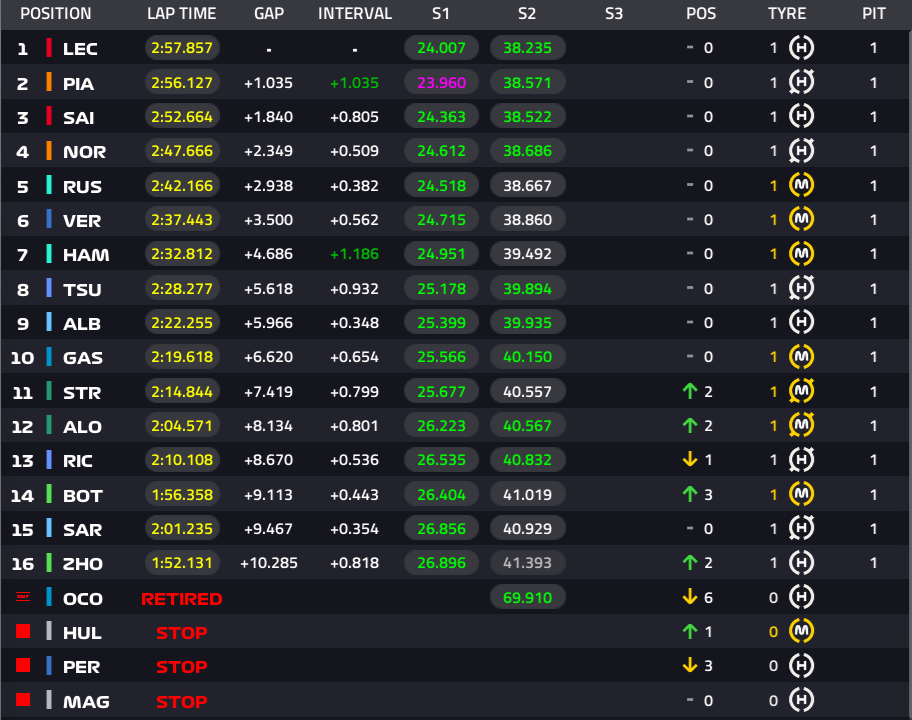This screenshot has width=912, height=720.
Task: Click the medium tyre icon in VER row
Action: pyautogui.click(x=801, y=219)
